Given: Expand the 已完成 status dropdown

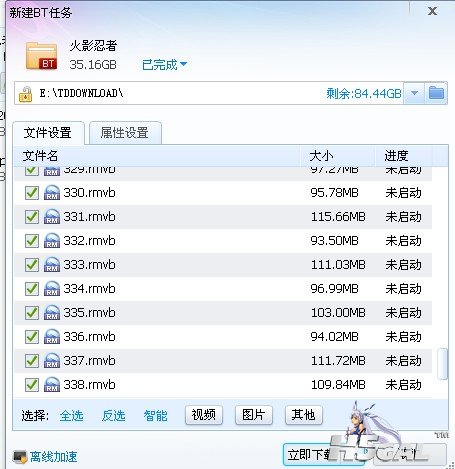Looking at the screenshot, I should click(x=164, y=65).
